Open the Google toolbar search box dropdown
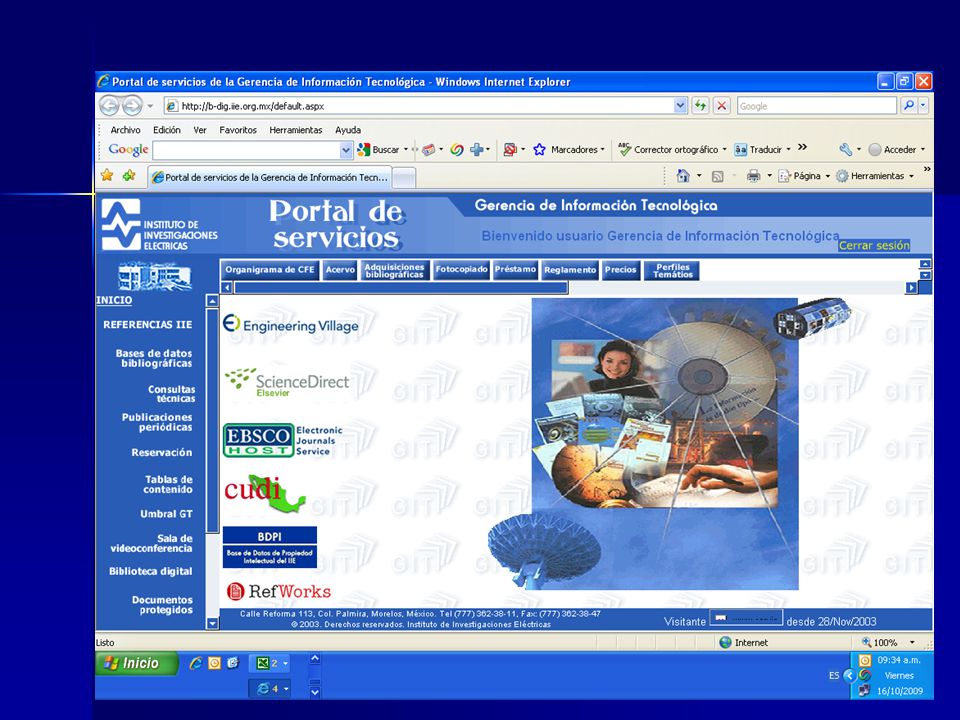The height and width of the screenshot is (720, 960). (346, 149)
